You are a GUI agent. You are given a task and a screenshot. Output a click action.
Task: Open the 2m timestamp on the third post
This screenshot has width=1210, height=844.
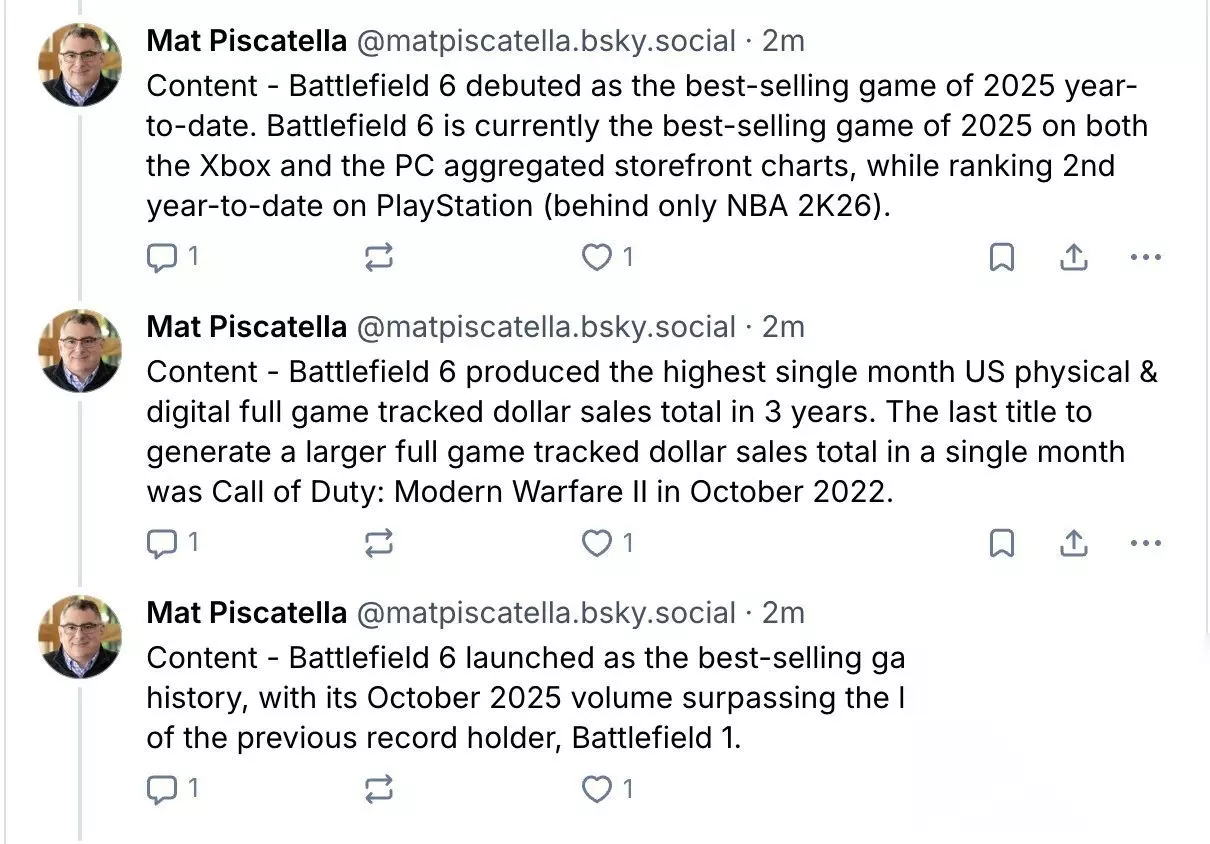tap(783, 613)
